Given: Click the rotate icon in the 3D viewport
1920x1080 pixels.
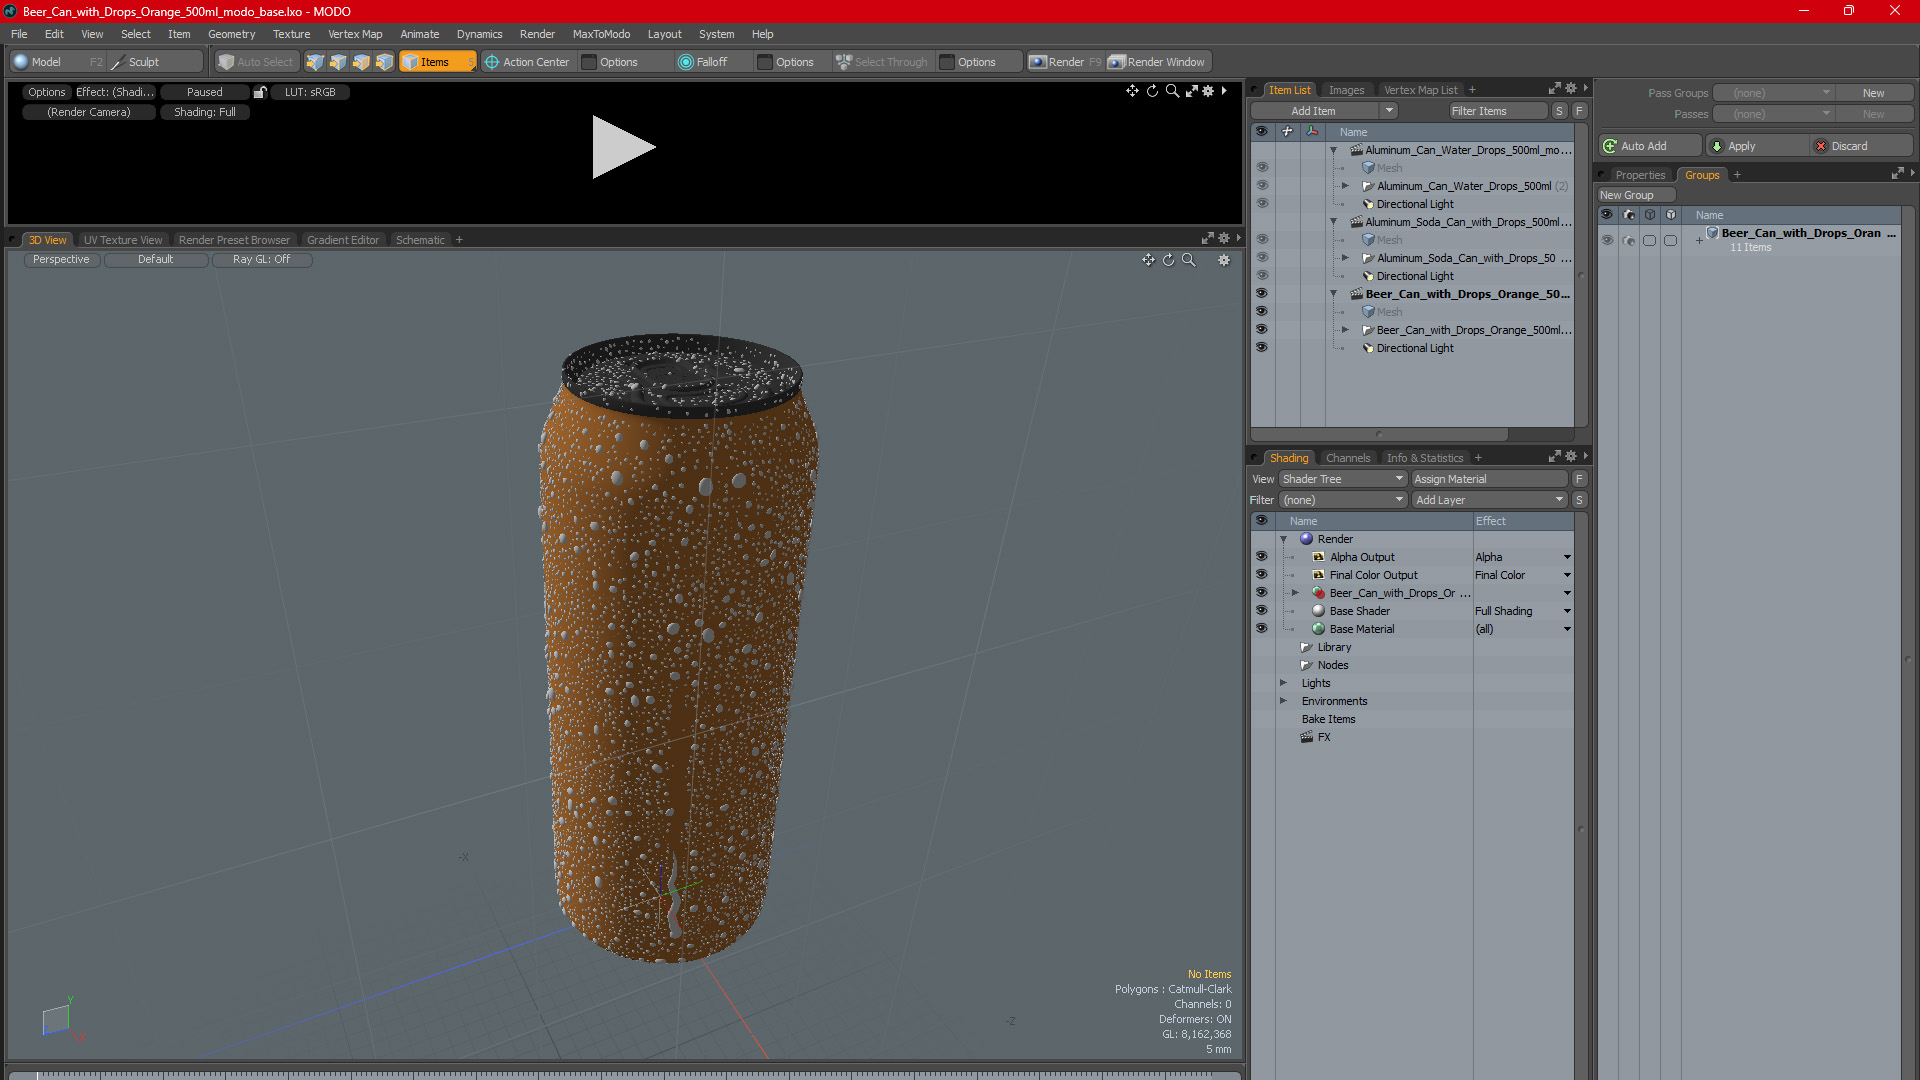Looking at the screenshot, I should (1168, 260).
